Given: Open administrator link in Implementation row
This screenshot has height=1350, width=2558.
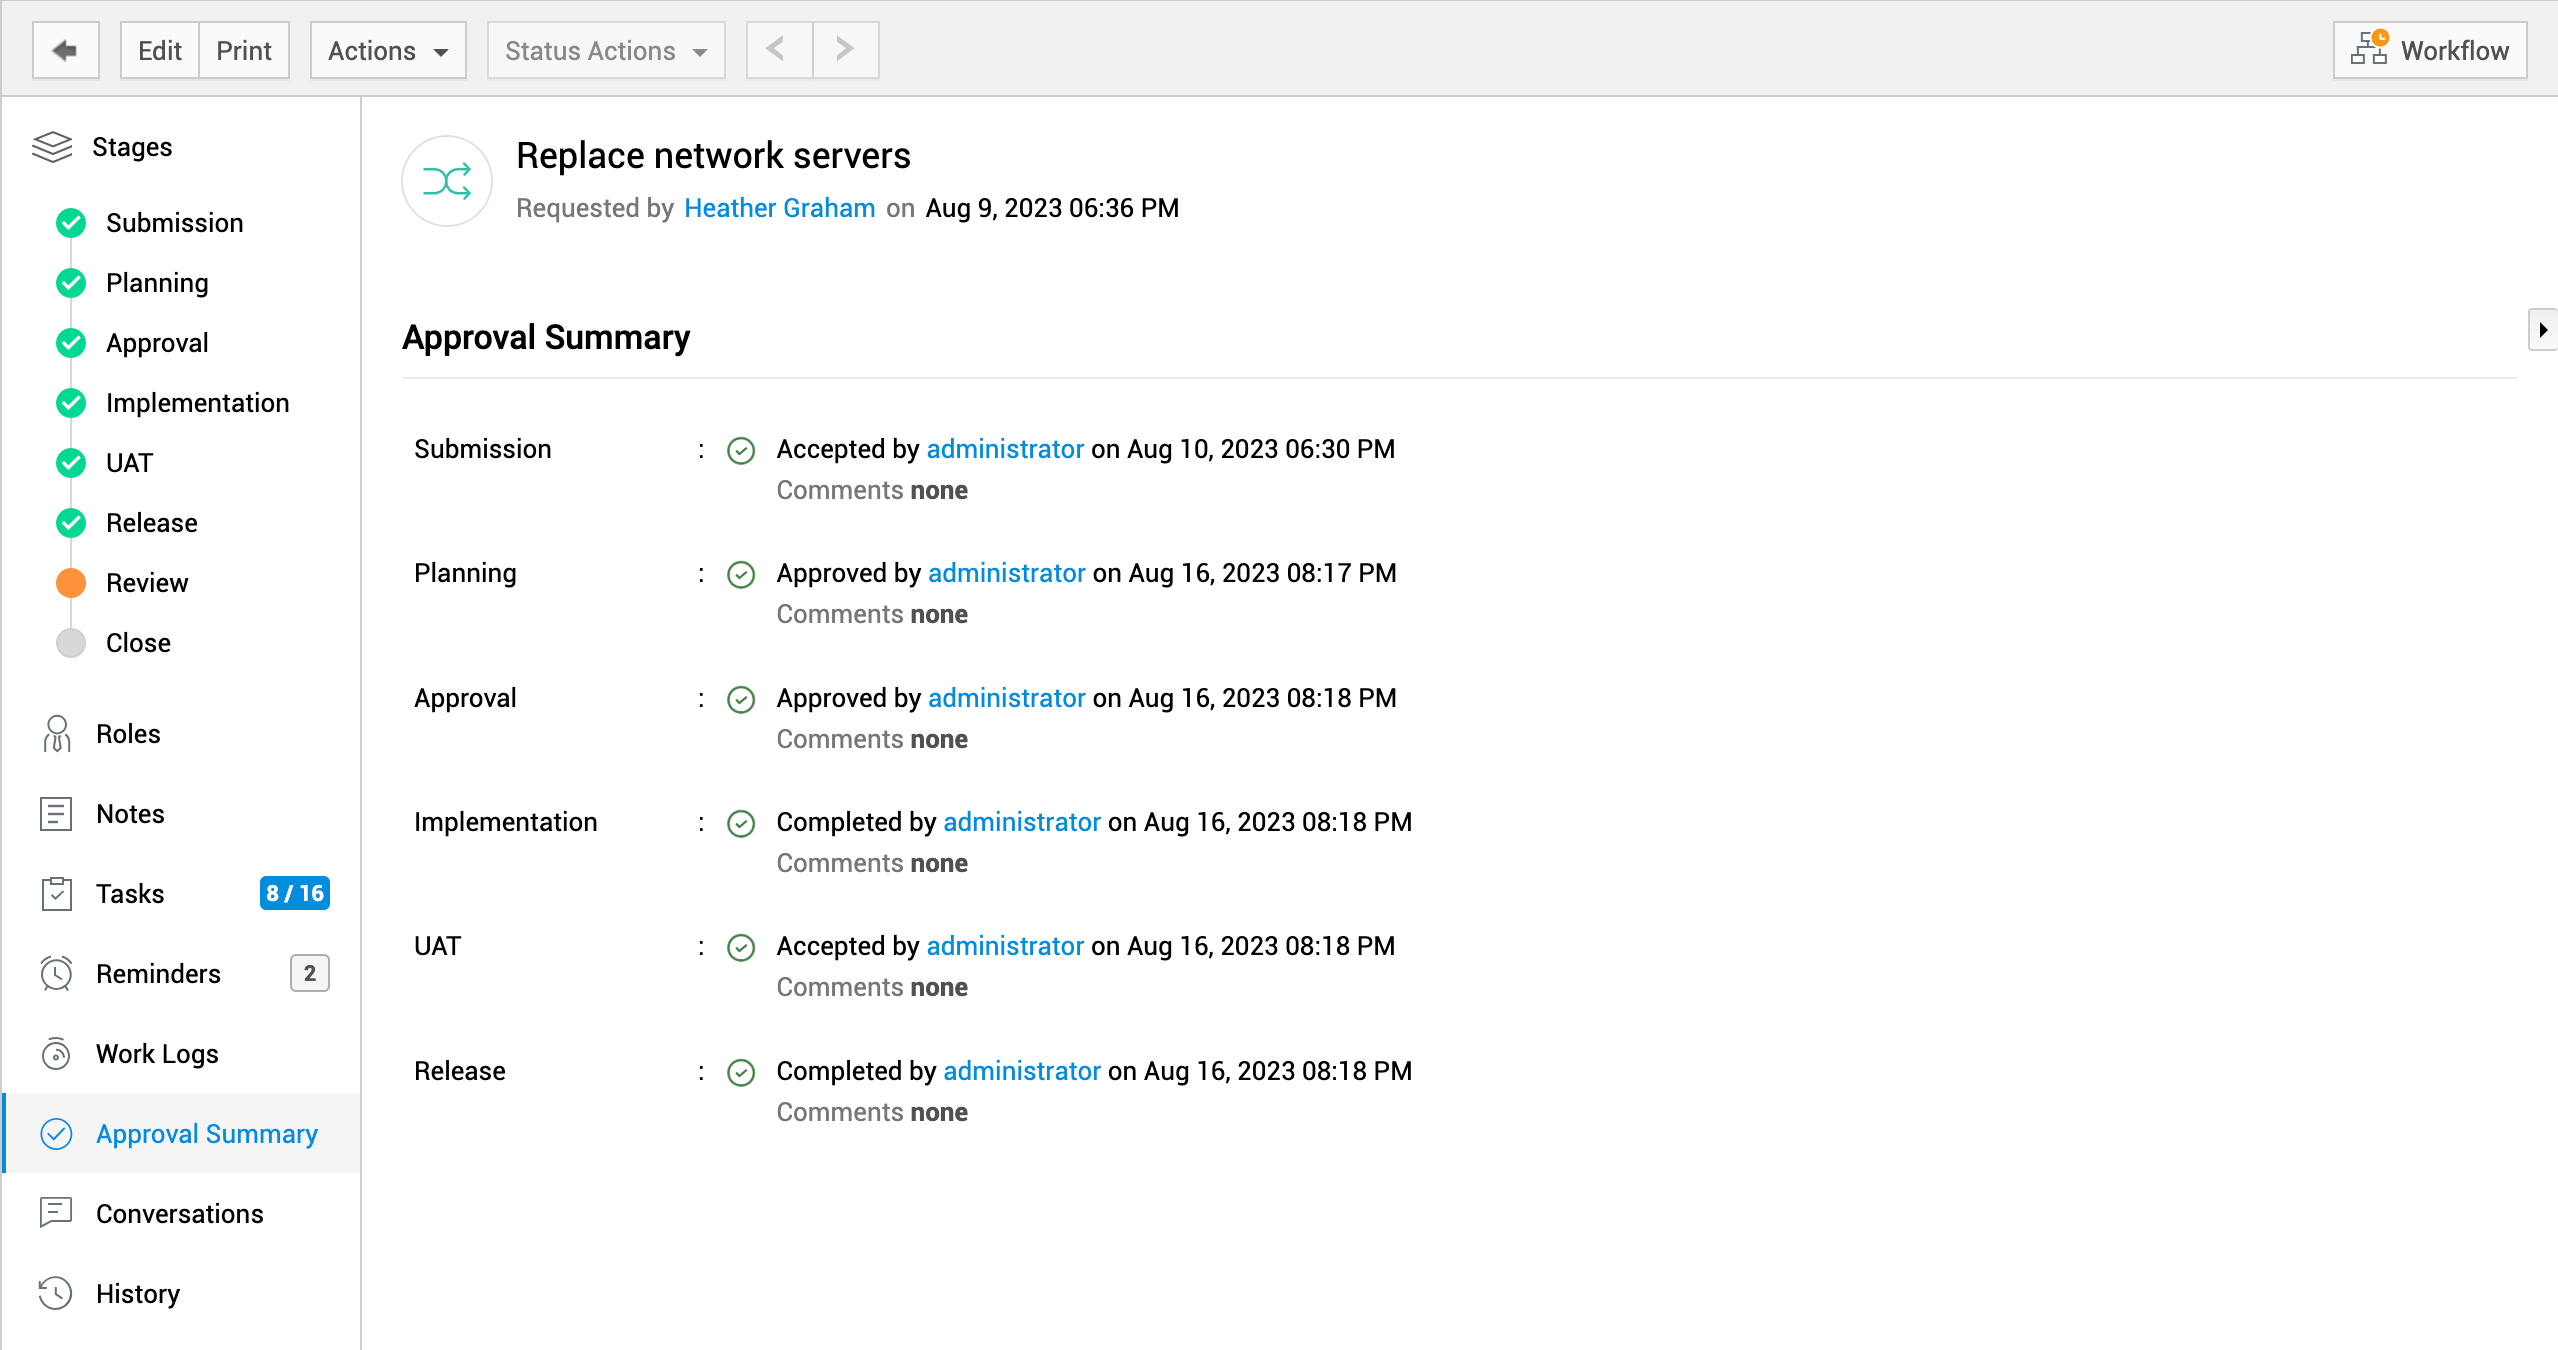Looking at the screenshot, I should pyautogui.click(x=1022, y=822).
